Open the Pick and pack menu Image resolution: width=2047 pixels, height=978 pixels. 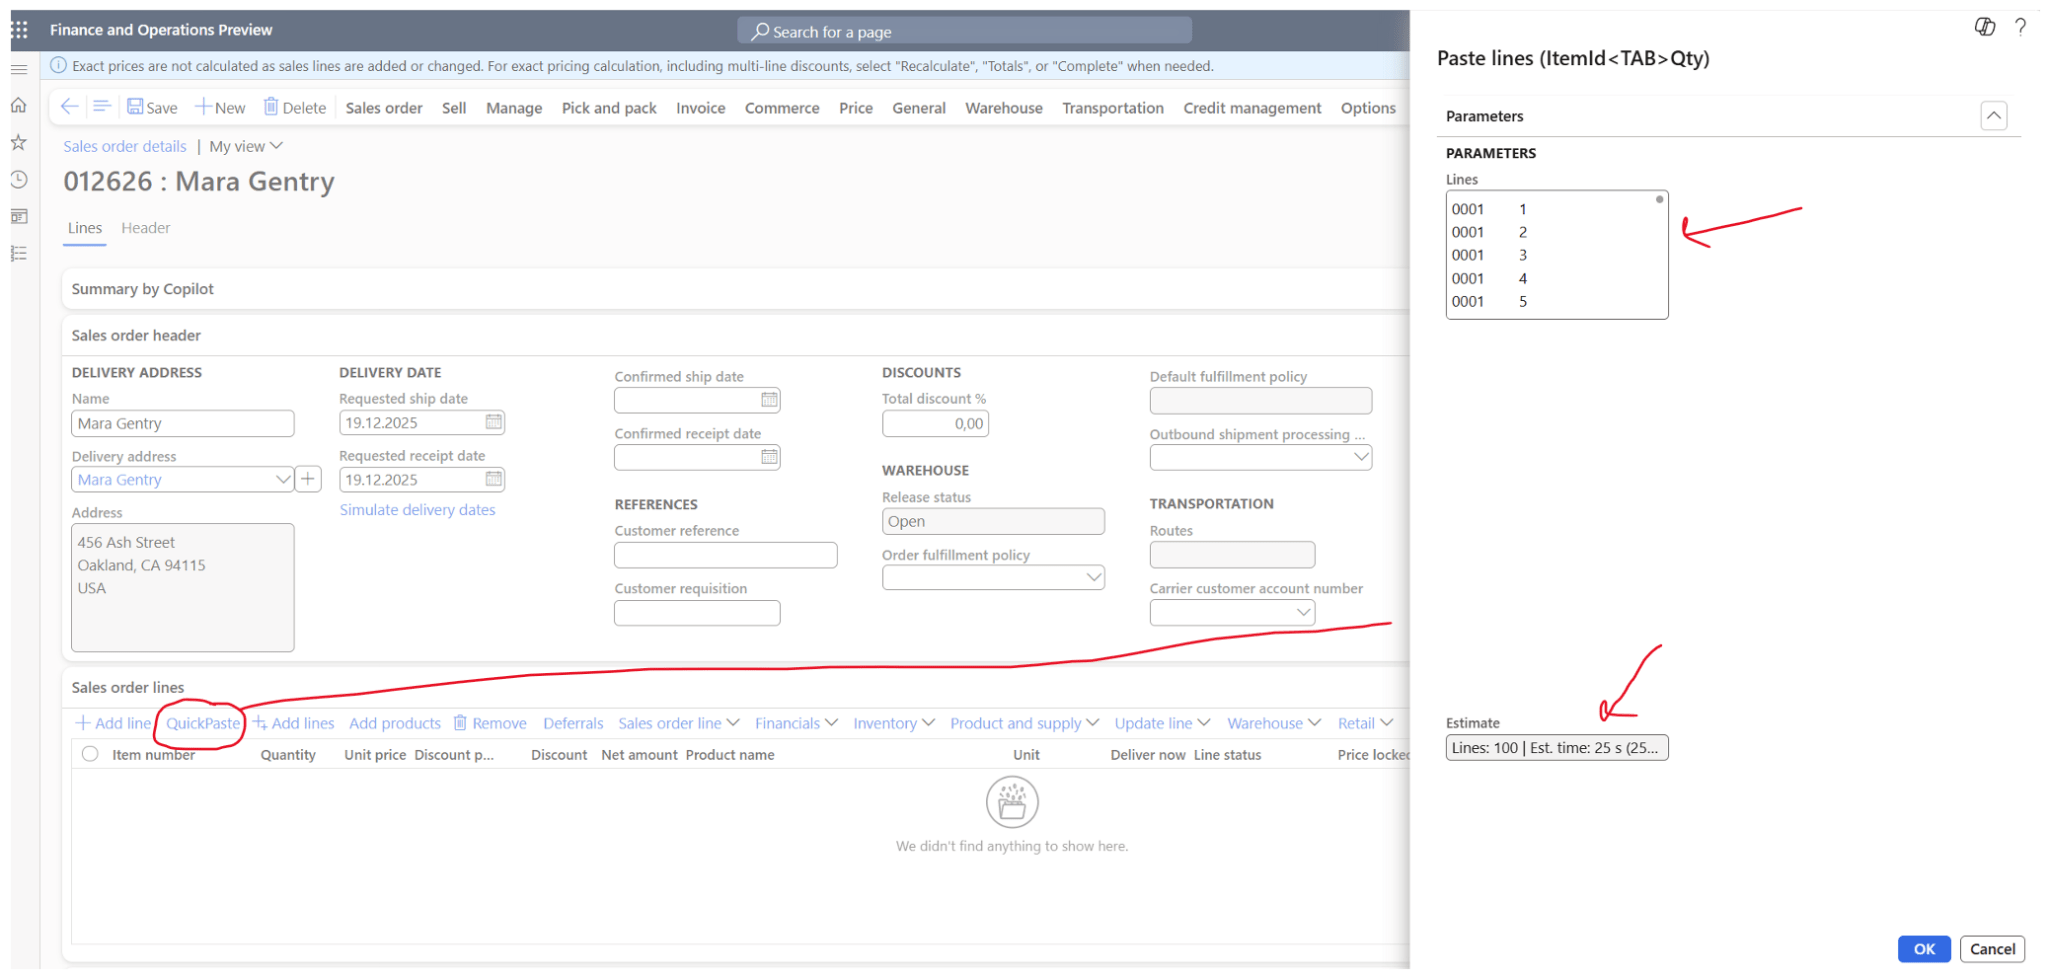pyautogui.click(x=608, y=108)
